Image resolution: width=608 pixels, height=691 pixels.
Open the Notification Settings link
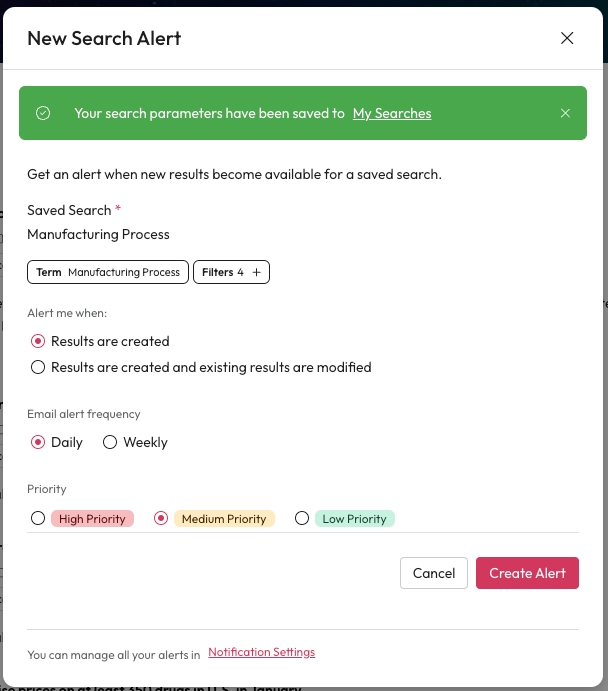[261, 652]
